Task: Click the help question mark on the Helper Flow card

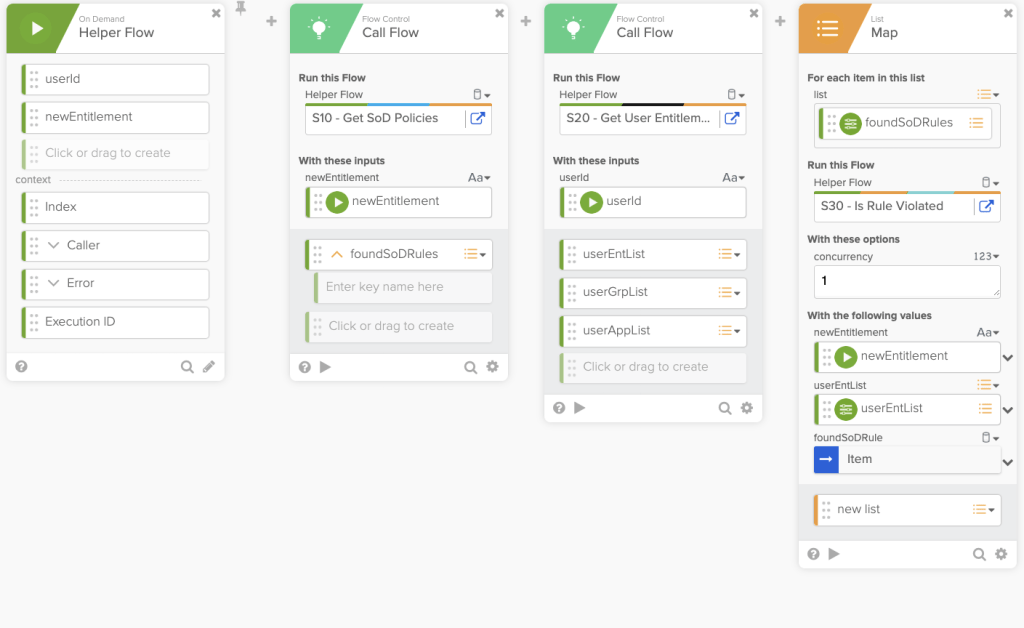Action: pyautogui.click(x=21, y=367)
